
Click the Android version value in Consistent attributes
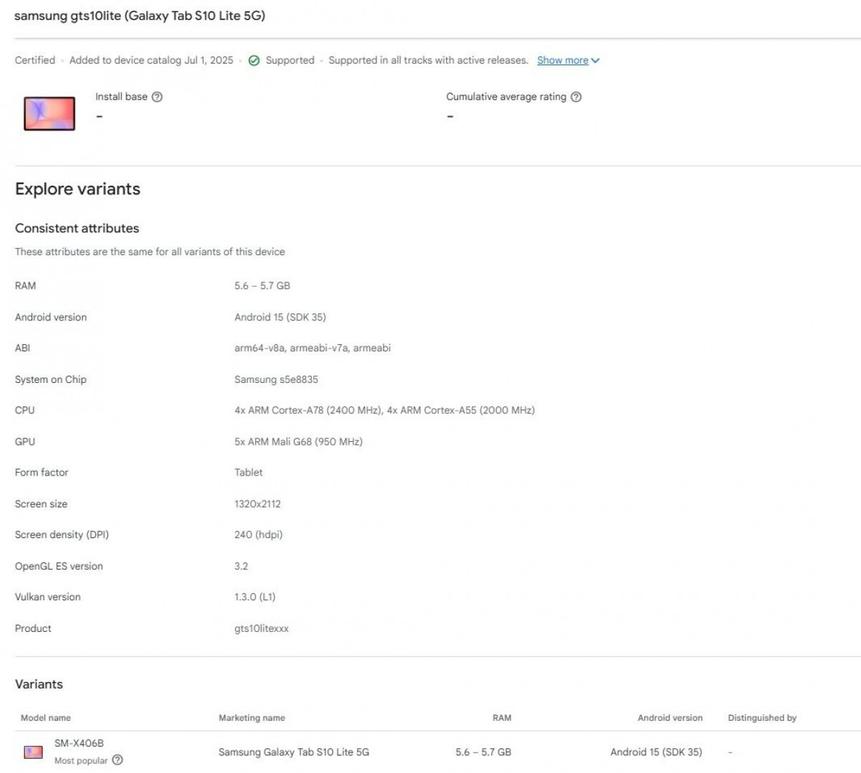280,317
